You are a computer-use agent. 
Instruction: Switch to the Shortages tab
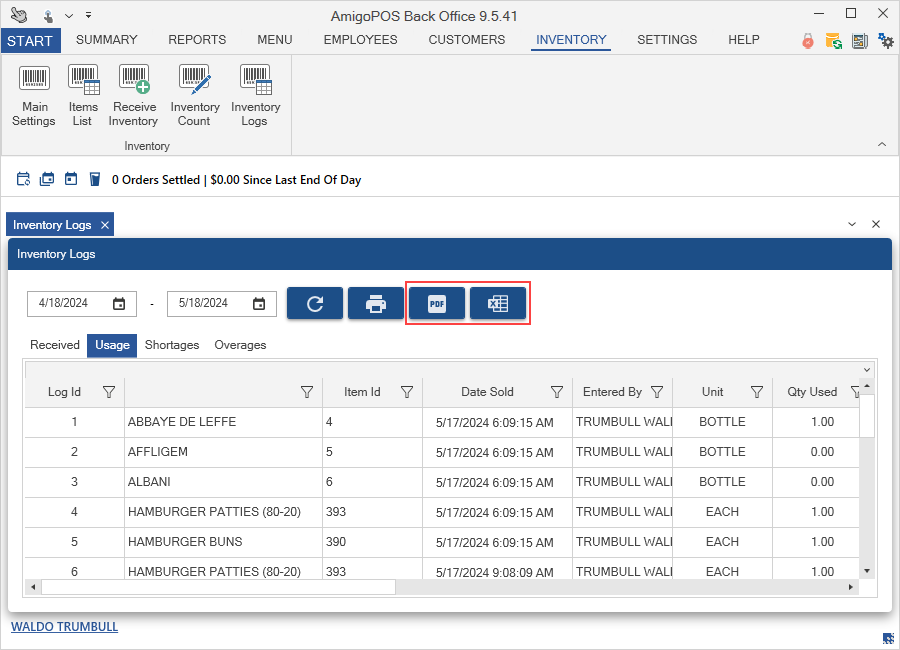172,345
